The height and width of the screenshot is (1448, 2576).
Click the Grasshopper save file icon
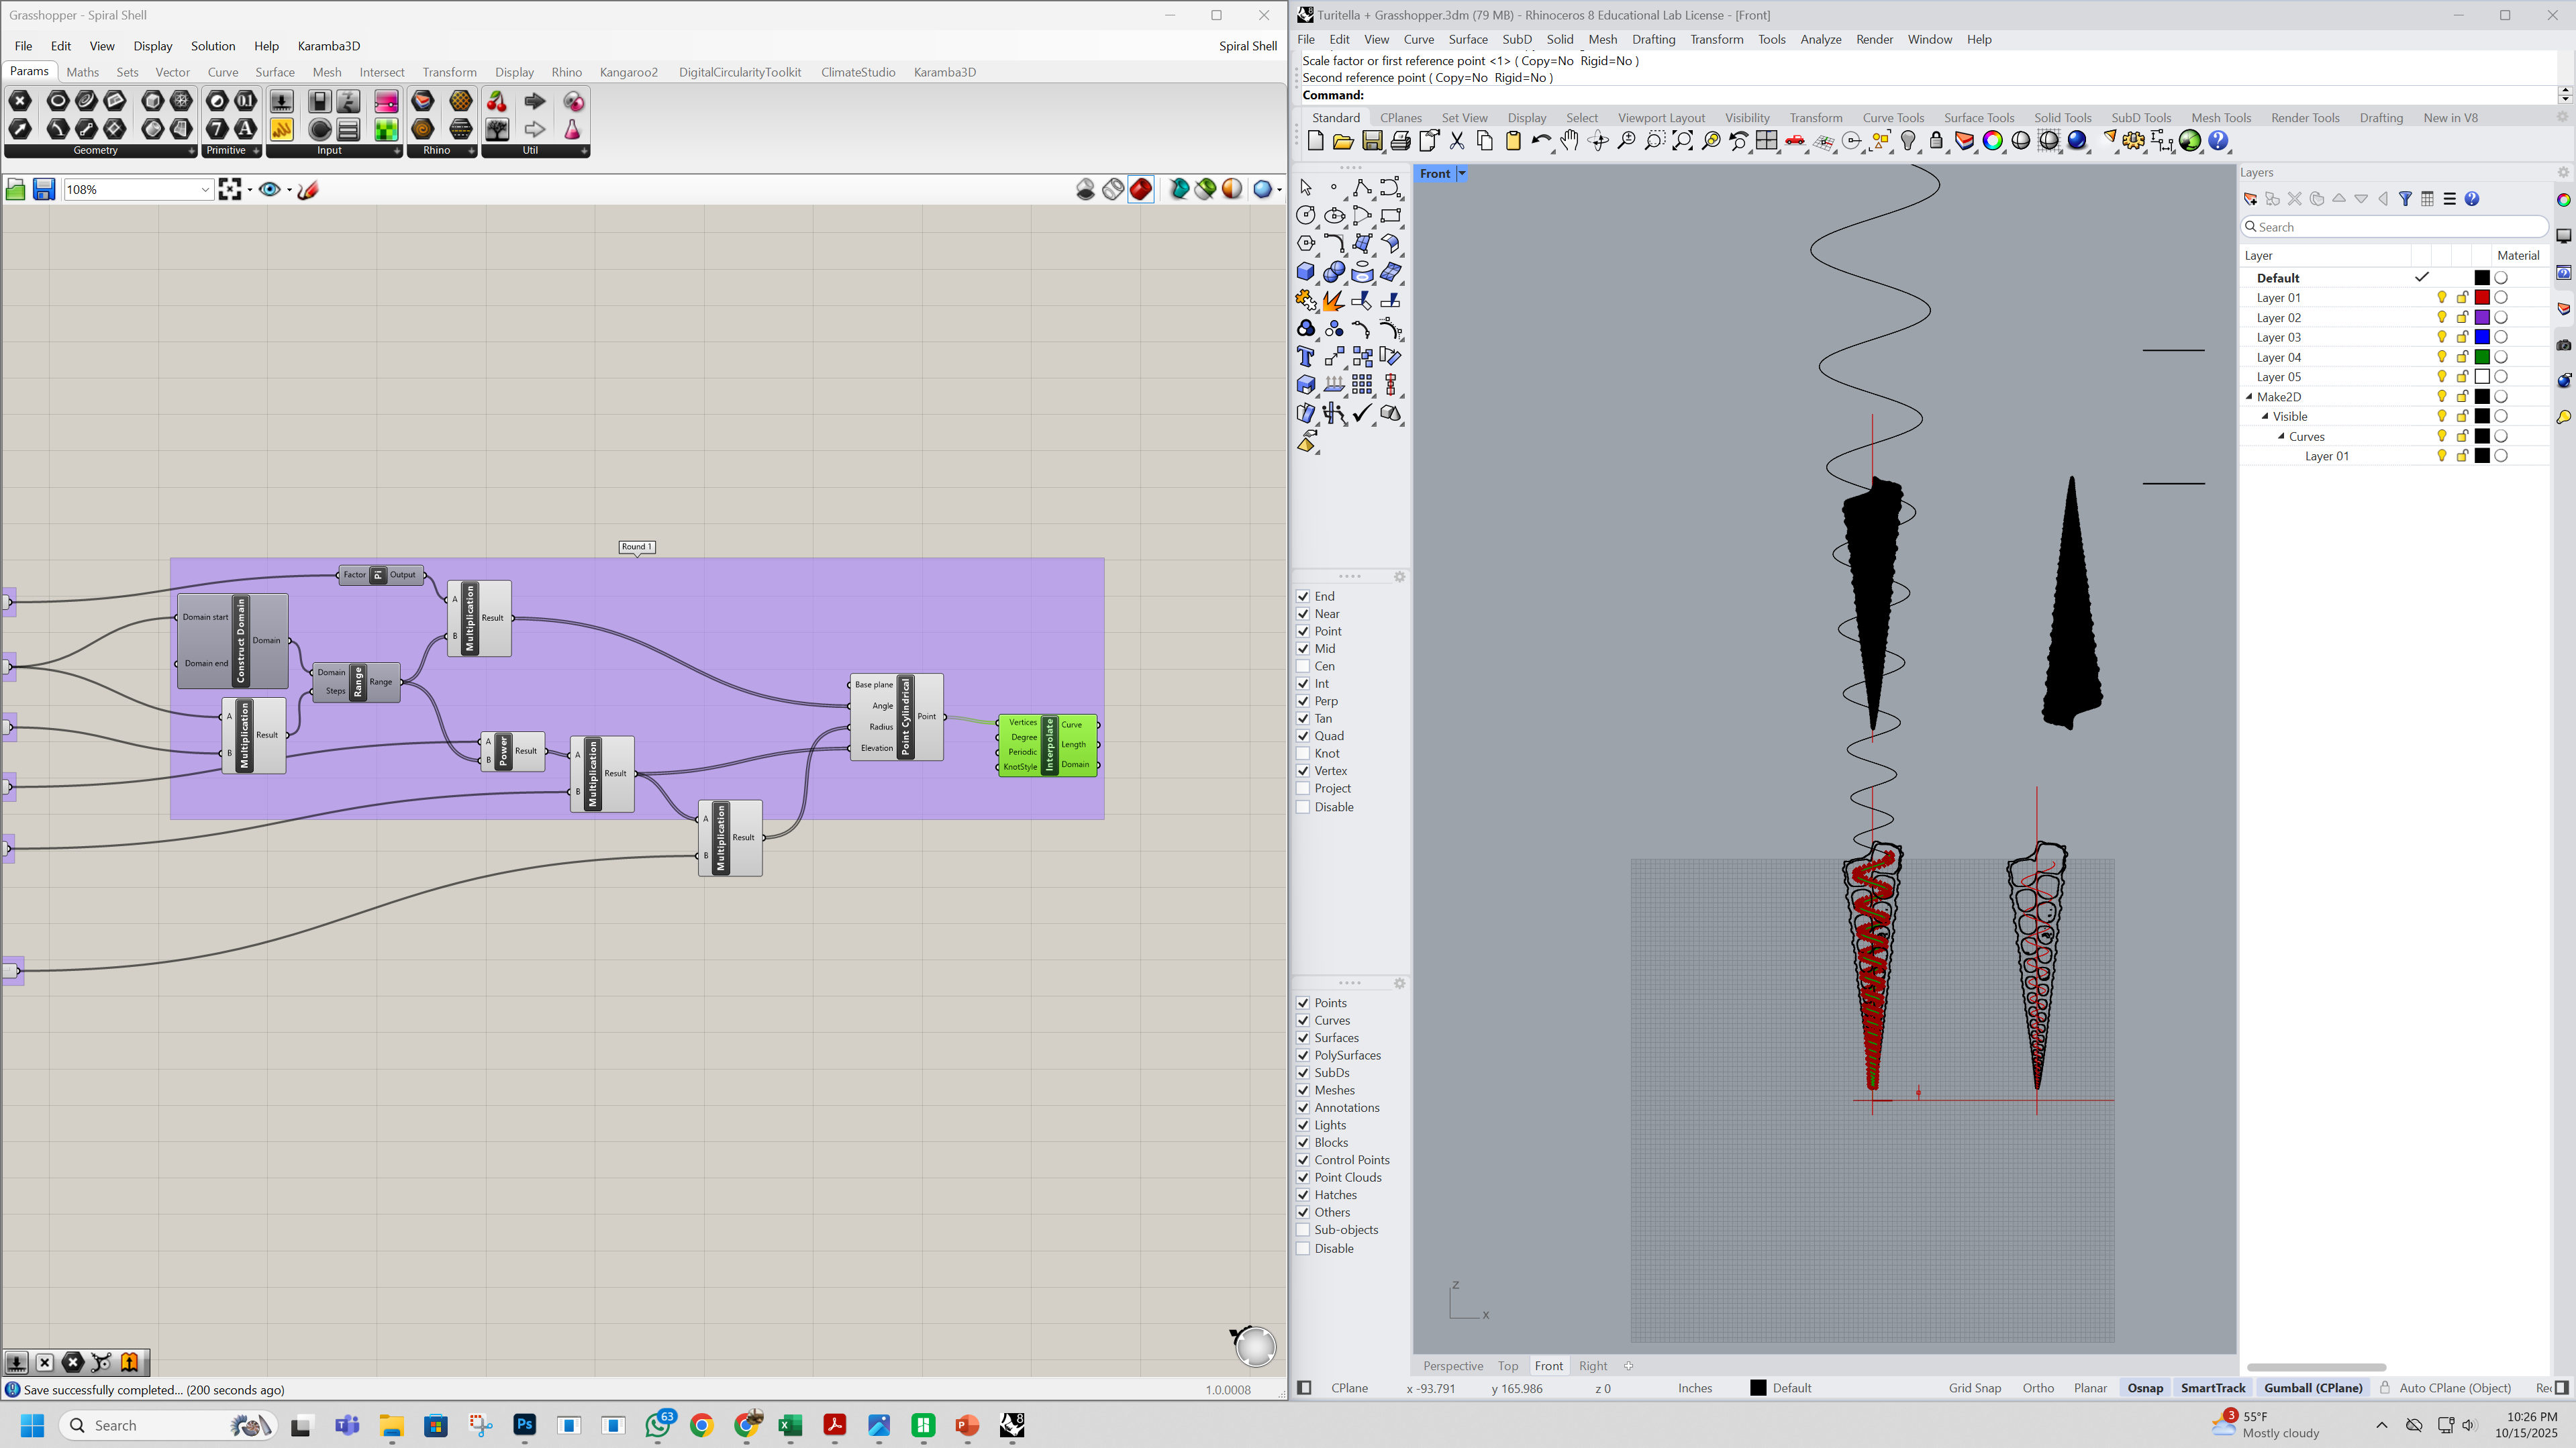coord(43,189)
